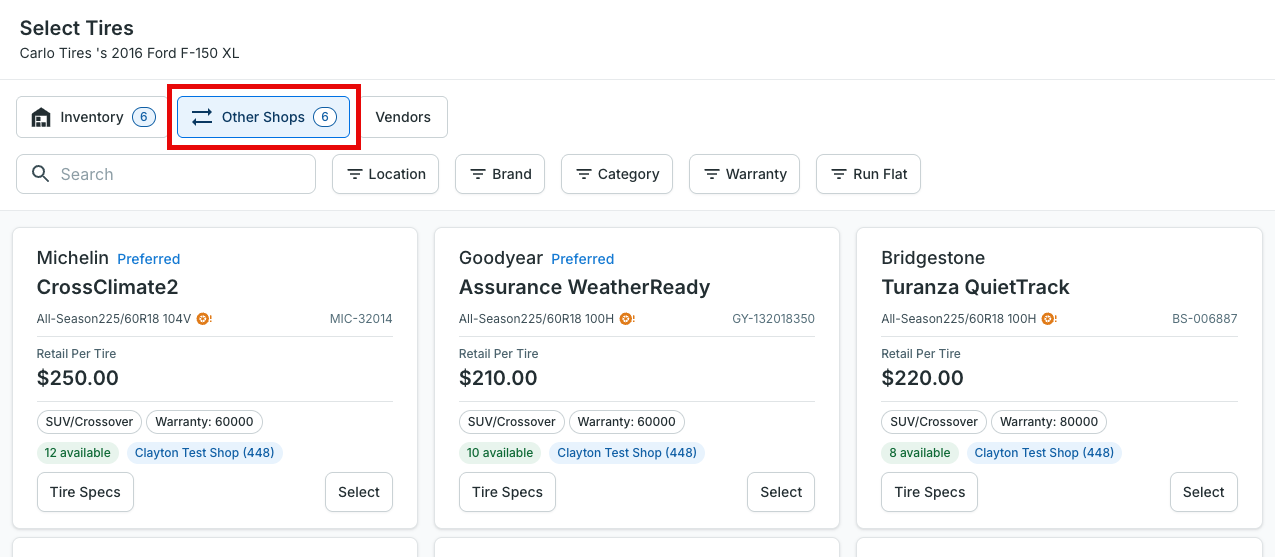Click Warranty: 60000 chip on Goodyear card
The image size is (1275, 557).
pos(626,422)
